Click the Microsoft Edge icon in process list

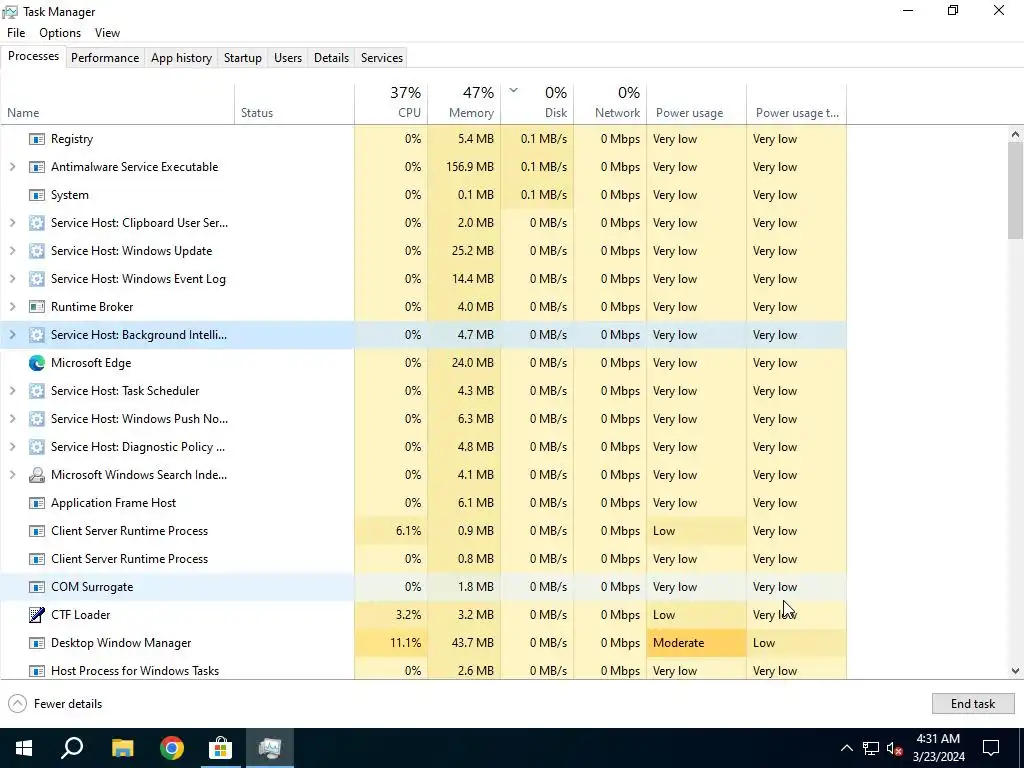pos(37,363)
